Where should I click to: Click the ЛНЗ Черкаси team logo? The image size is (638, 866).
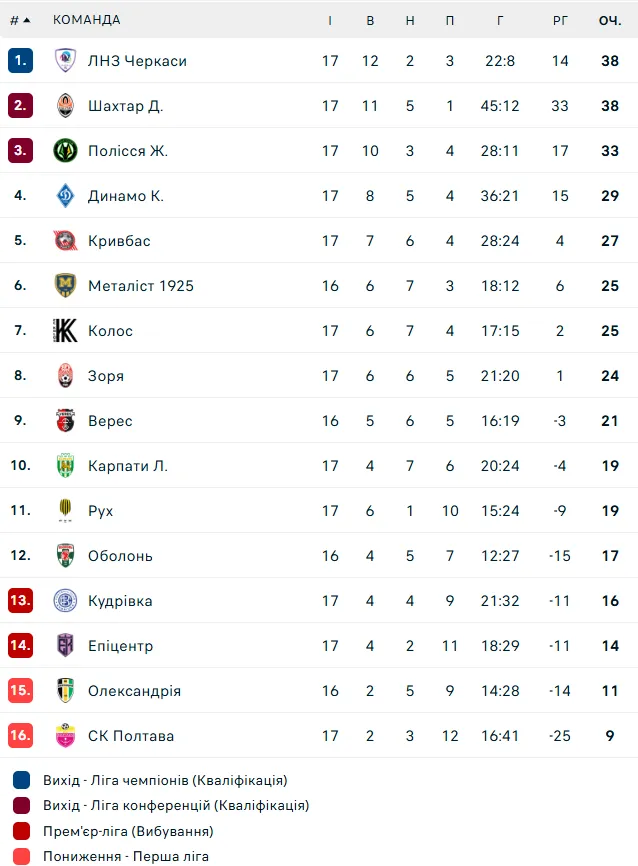pyautogui.click(x=65, y=61)
